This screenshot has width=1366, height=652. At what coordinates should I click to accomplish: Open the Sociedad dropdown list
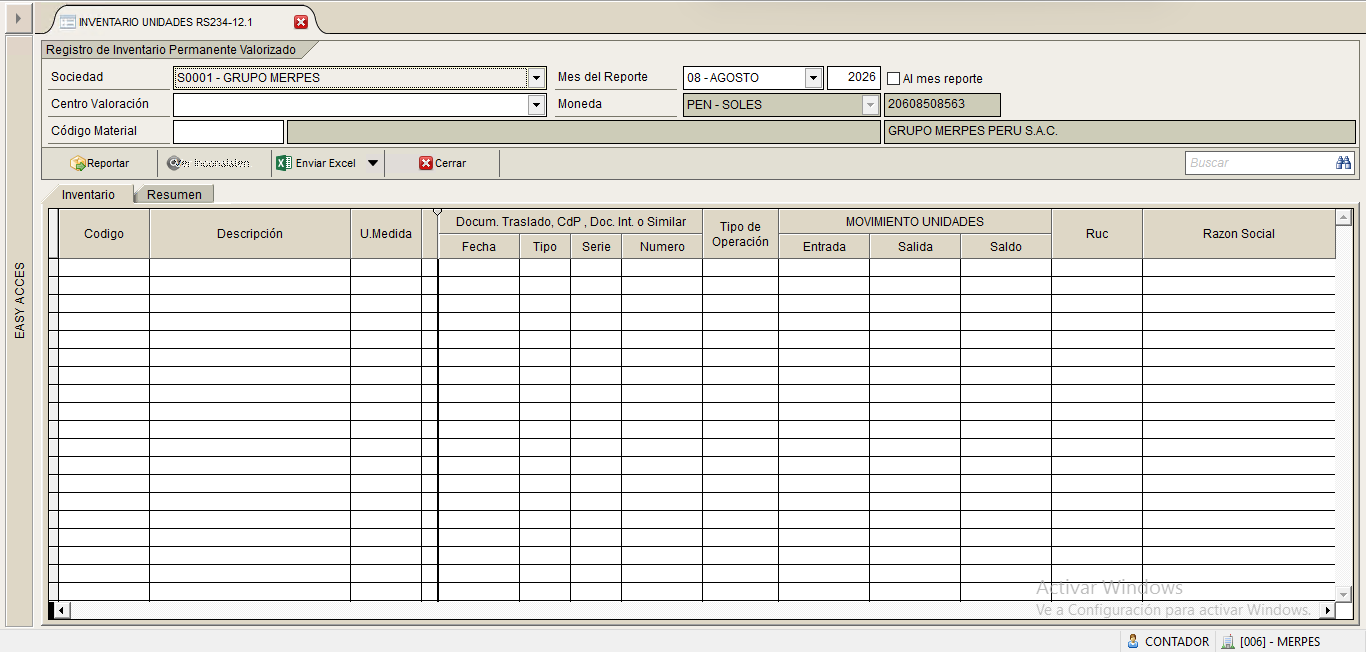pyautogui.click(x=537, y=78)
